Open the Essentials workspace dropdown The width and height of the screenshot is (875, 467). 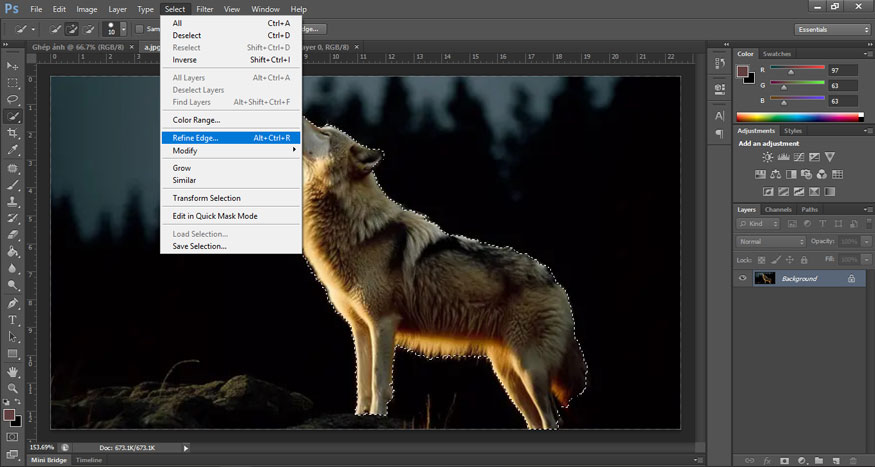pos(832,29)
